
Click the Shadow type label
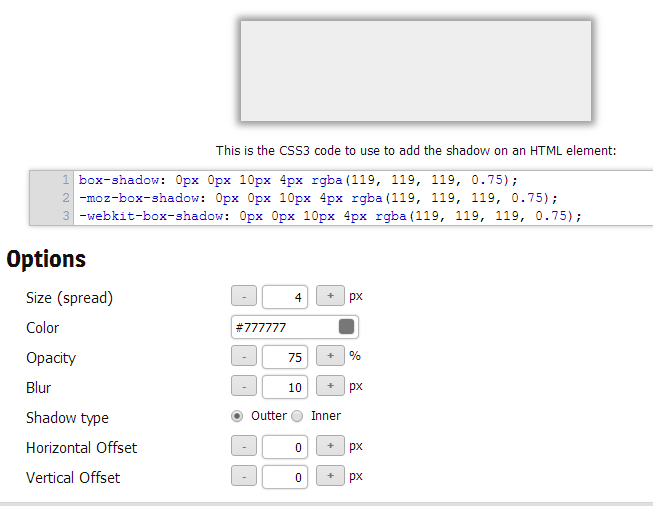coord(67,418)
